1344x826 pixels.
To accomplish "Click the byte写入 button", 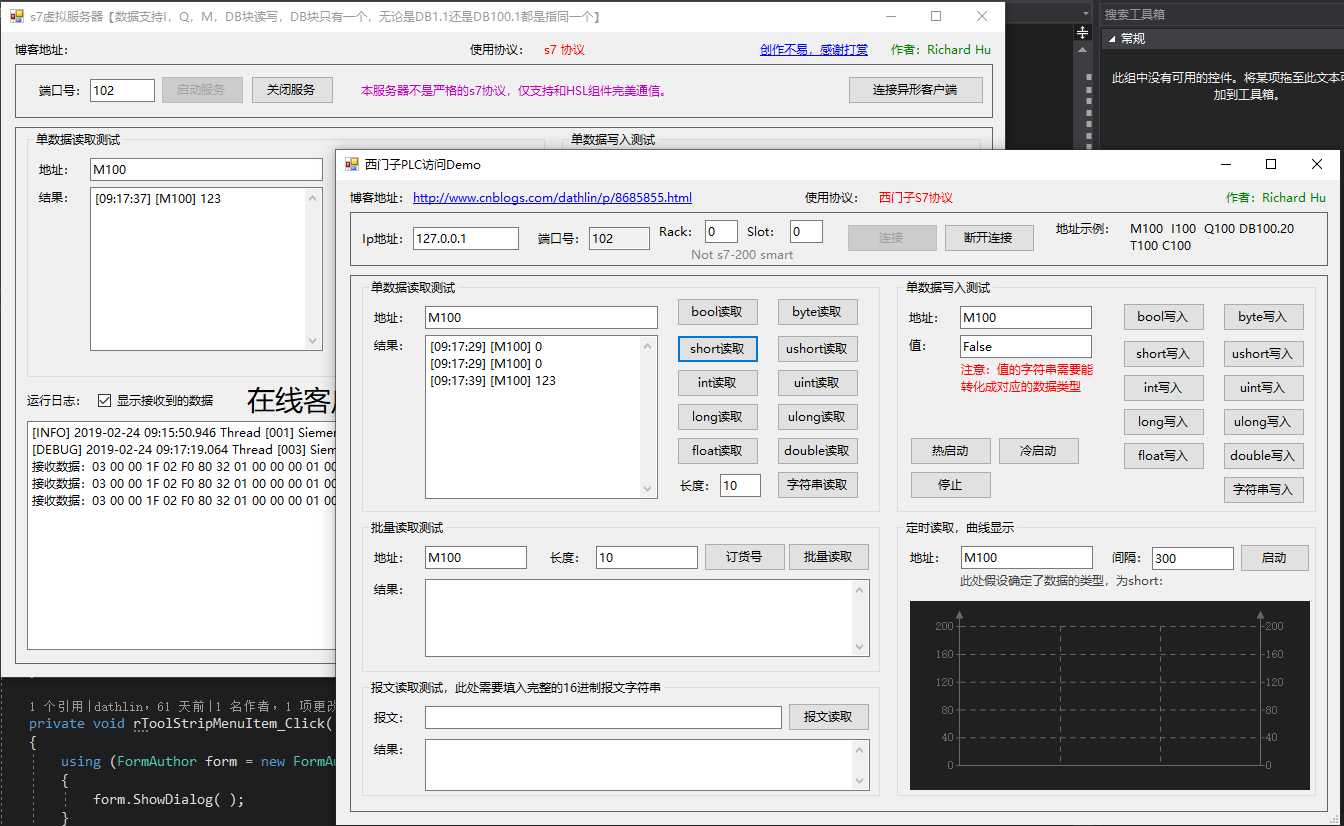I will point(1263,317).
